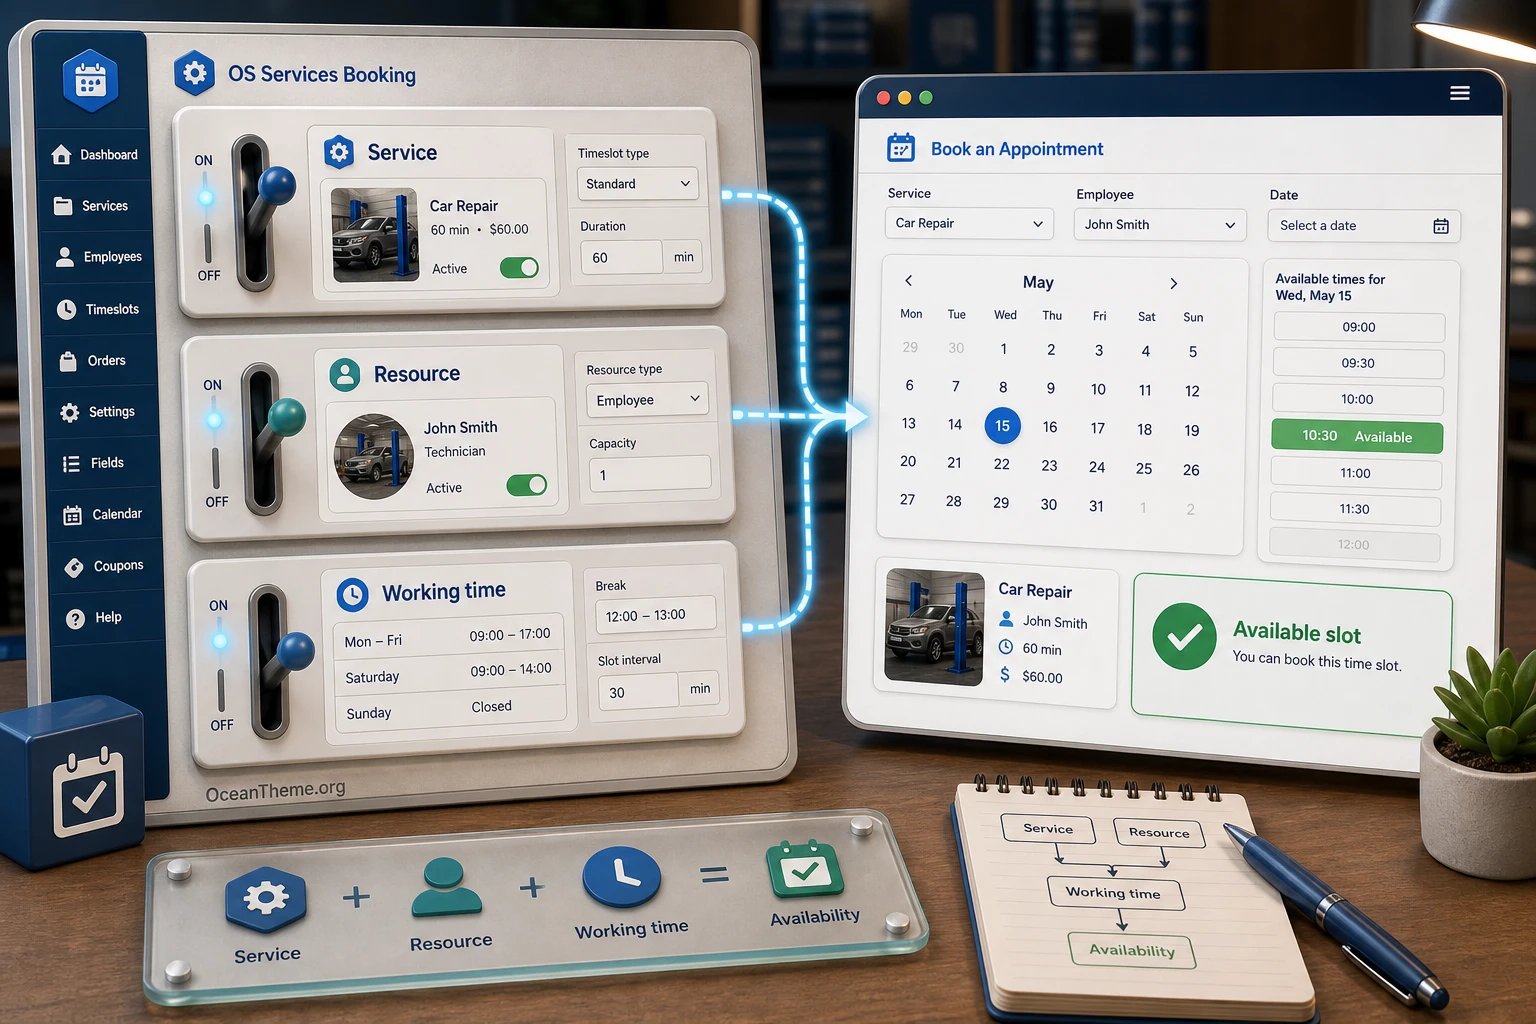Open the Dashboard sidebar item
The height and width of the screenshot is (1024, 1536).
(x=95, y=155)
